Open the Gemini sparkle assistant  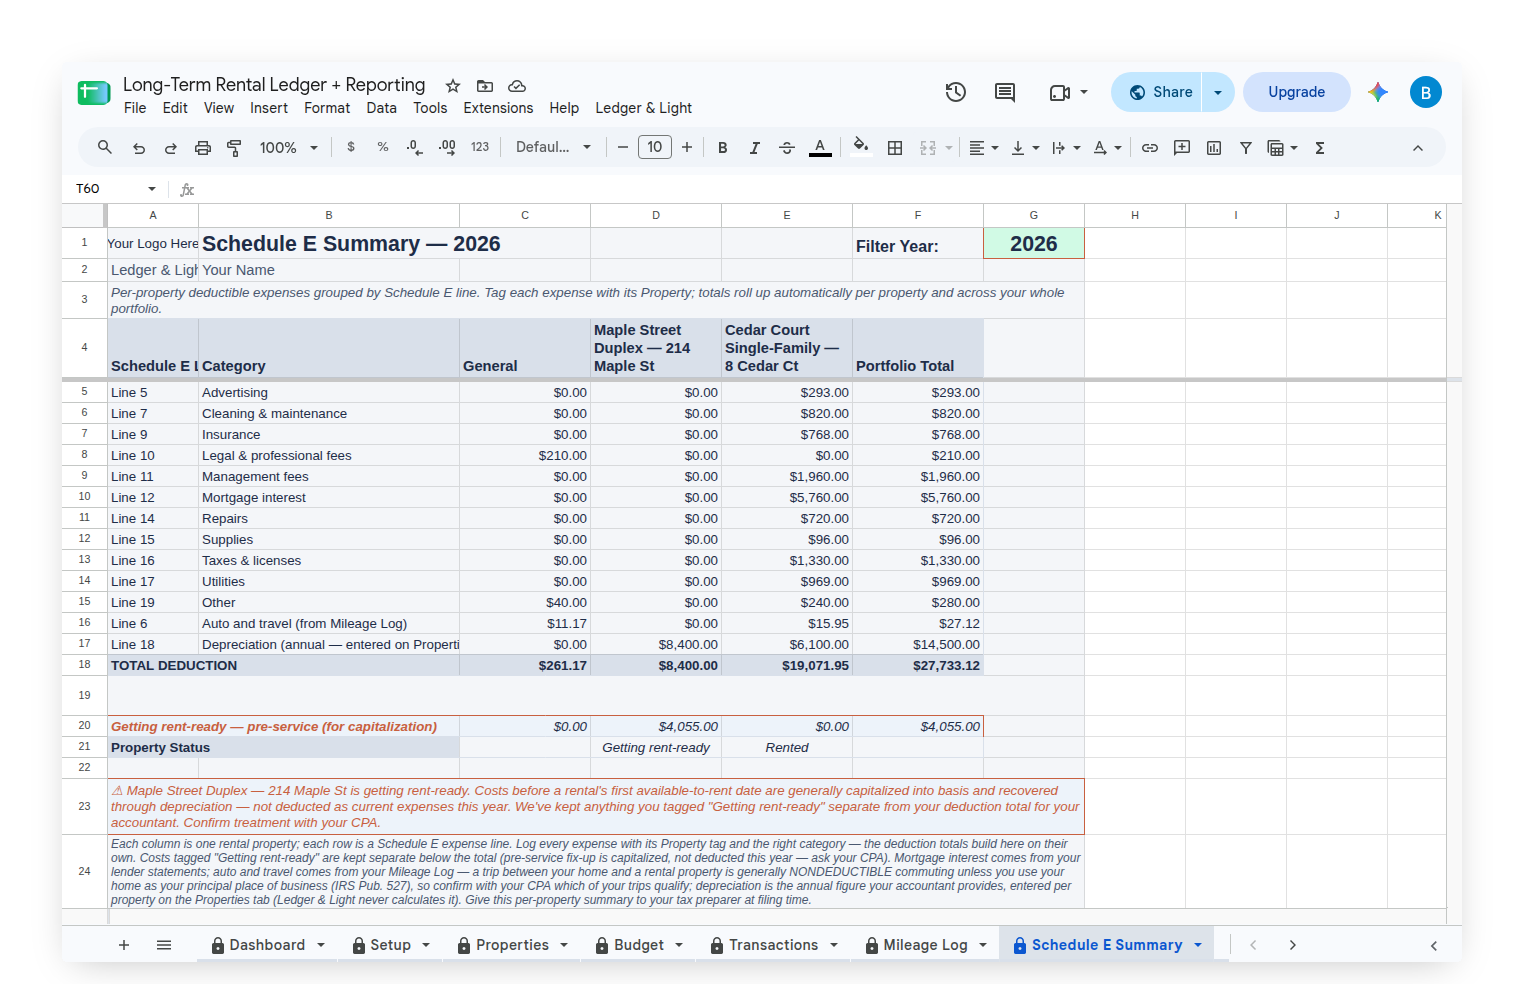click(x=1378, y=92)
